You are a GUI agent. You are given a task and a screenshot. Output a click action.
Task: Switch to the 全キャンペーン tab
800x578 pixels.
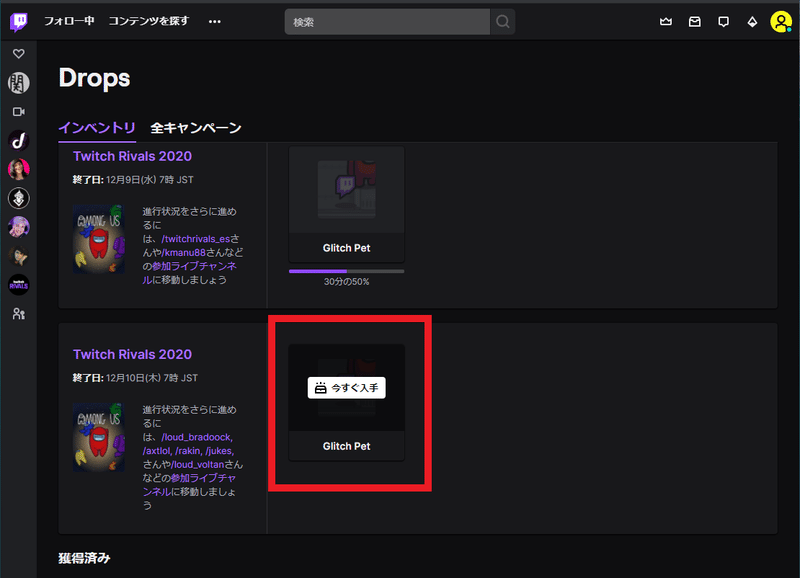[x=195, y=128]
